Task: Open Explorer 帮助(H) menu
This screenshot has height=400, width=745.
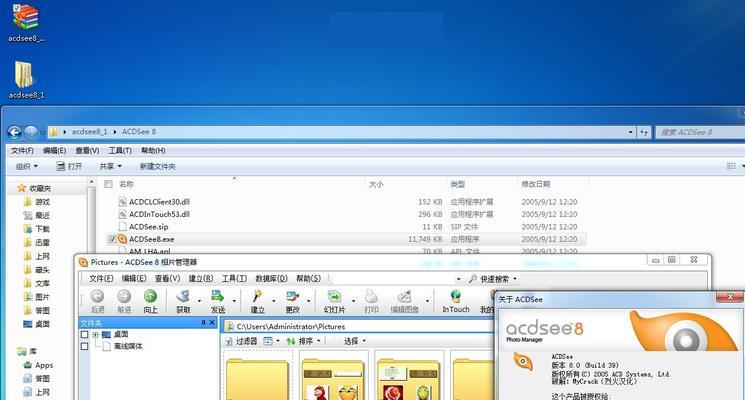Action: click(x=153, y=151)
